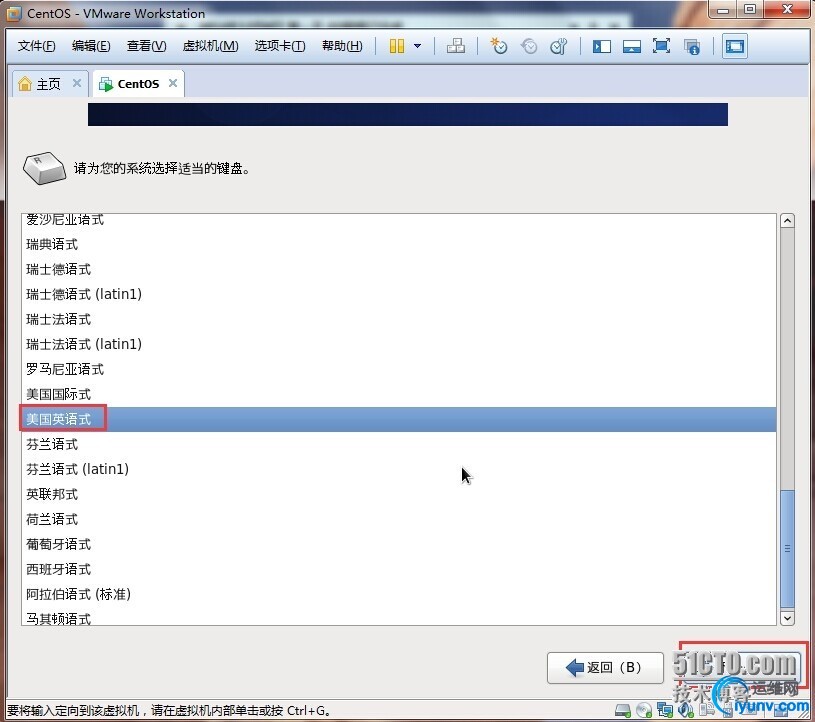Toggle the library sidebar panel
This screenshot has height=722, width=815.
[601, 46]
